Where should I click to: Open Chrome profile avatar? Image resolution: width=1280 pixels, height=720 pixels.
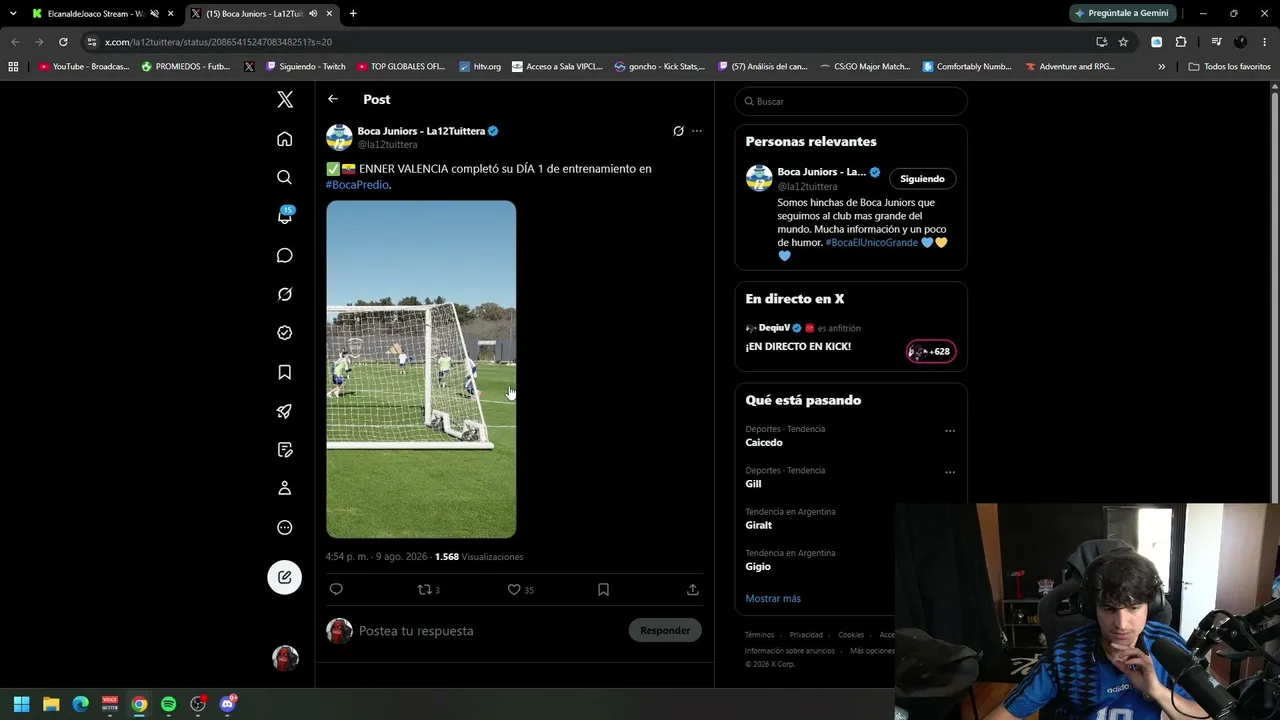pyautogui.click(x=1241, y=42)
